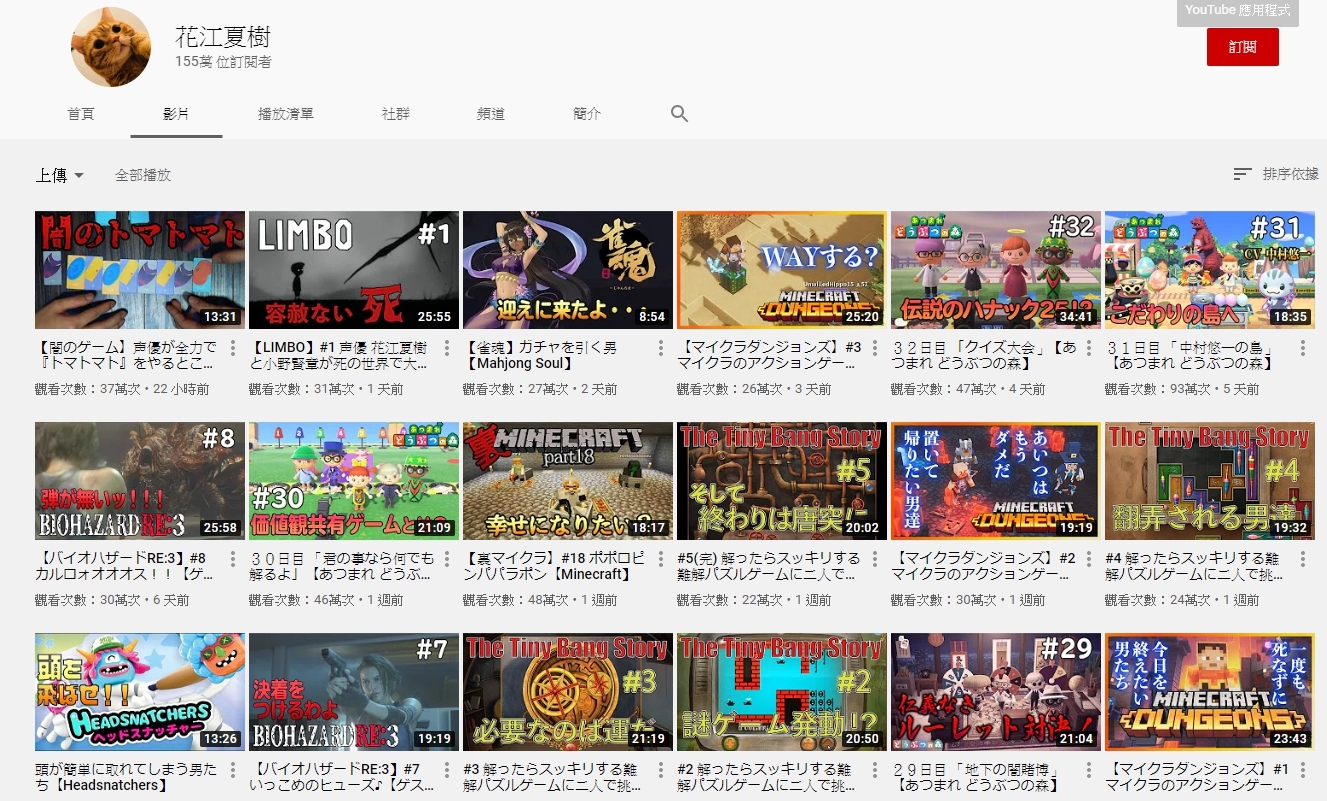
Task: Open three-dot menu for ３２日目「クイズ大会」 video
Action: click(1089, 349)
